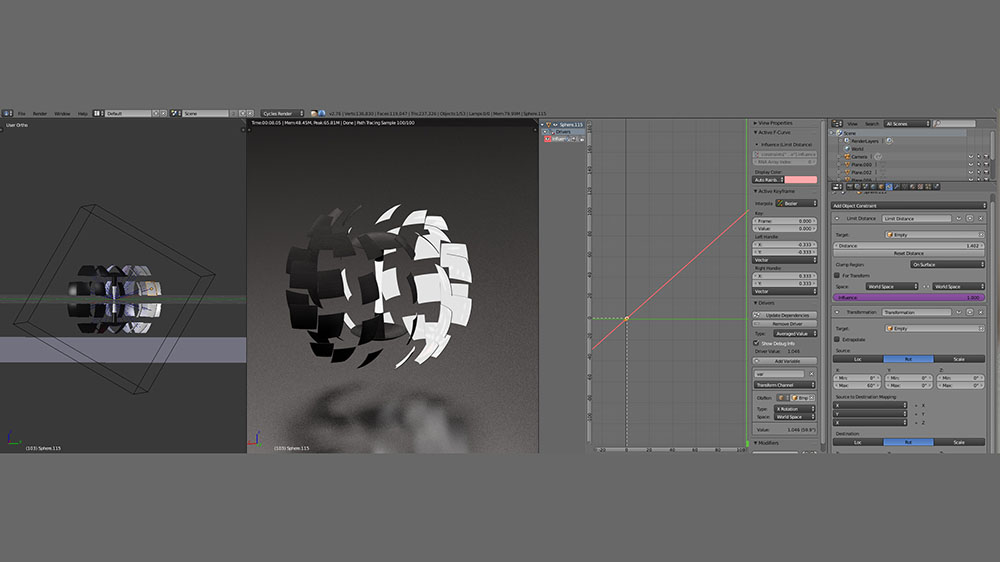Open Clamp Region 'On Surface' dropdown

pyautogui.click(x=948, y=265)
